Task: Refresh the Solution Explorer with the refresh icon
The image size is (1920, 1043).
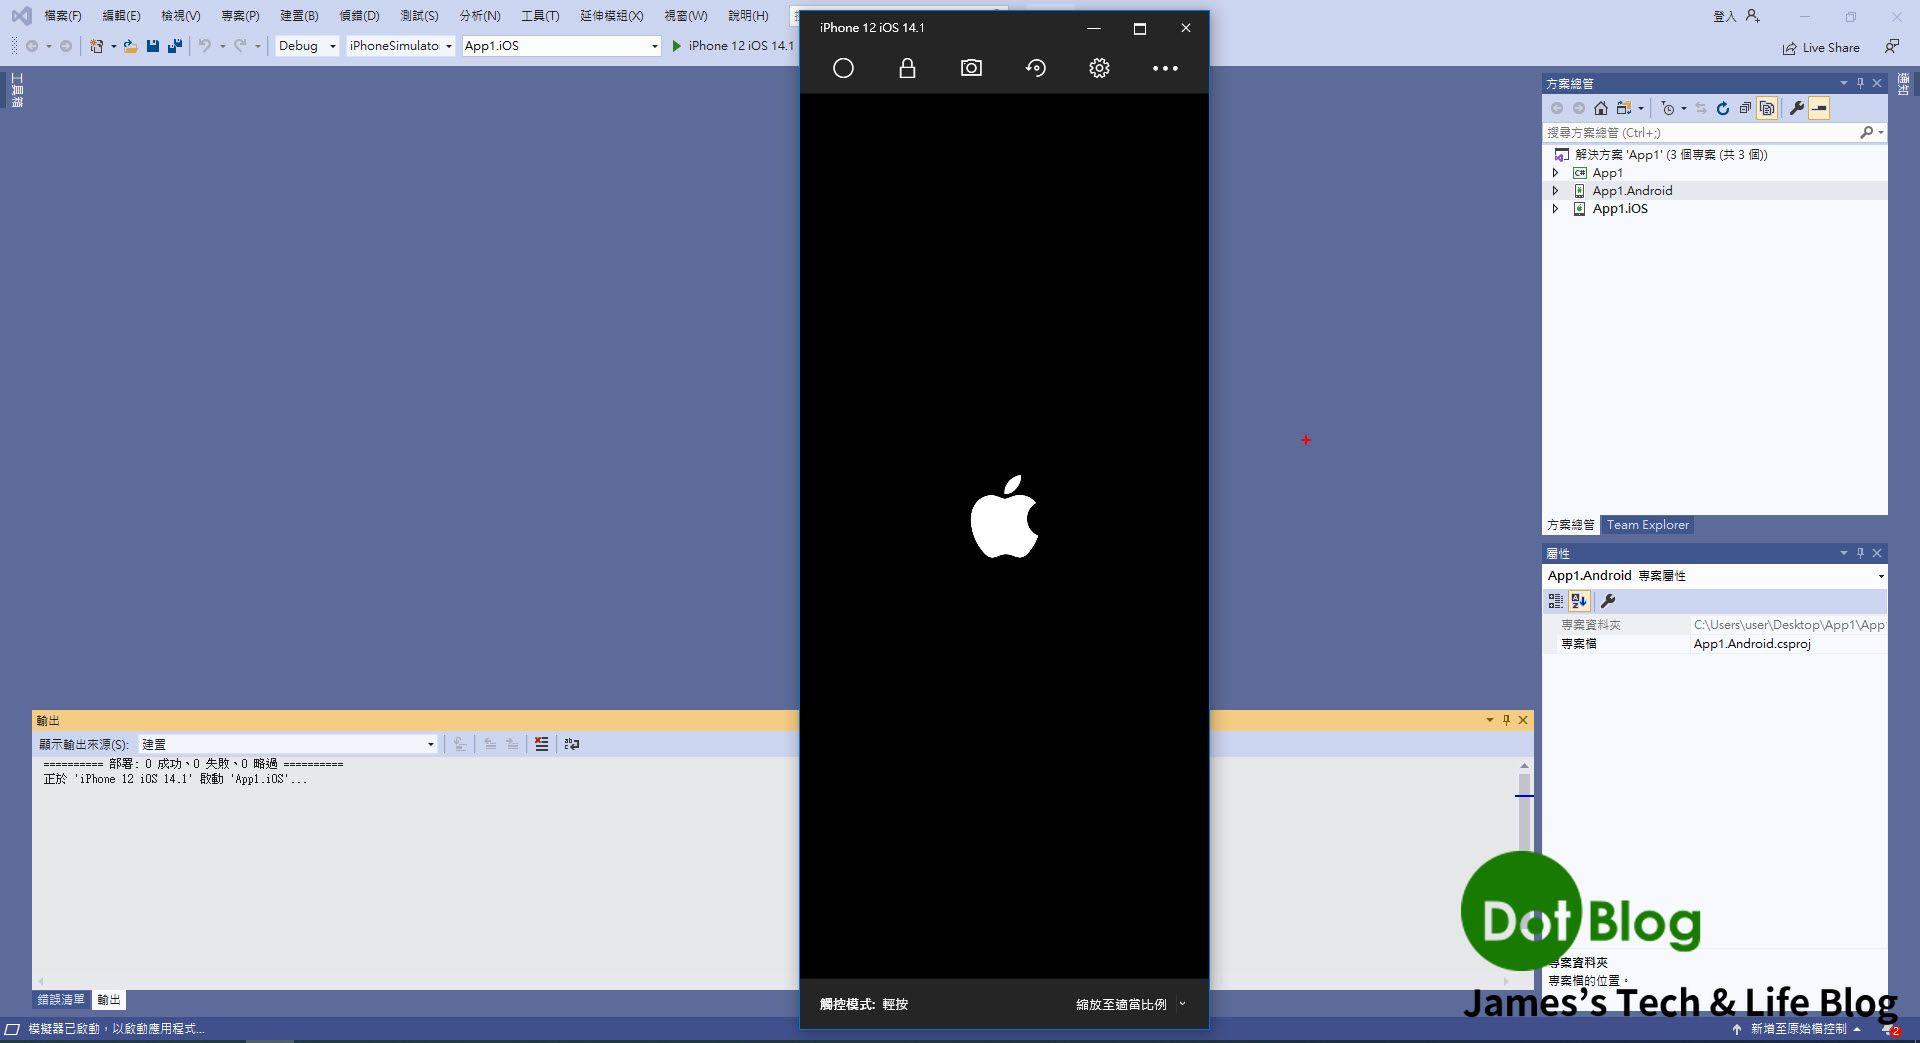Action: pos(1723,108)
